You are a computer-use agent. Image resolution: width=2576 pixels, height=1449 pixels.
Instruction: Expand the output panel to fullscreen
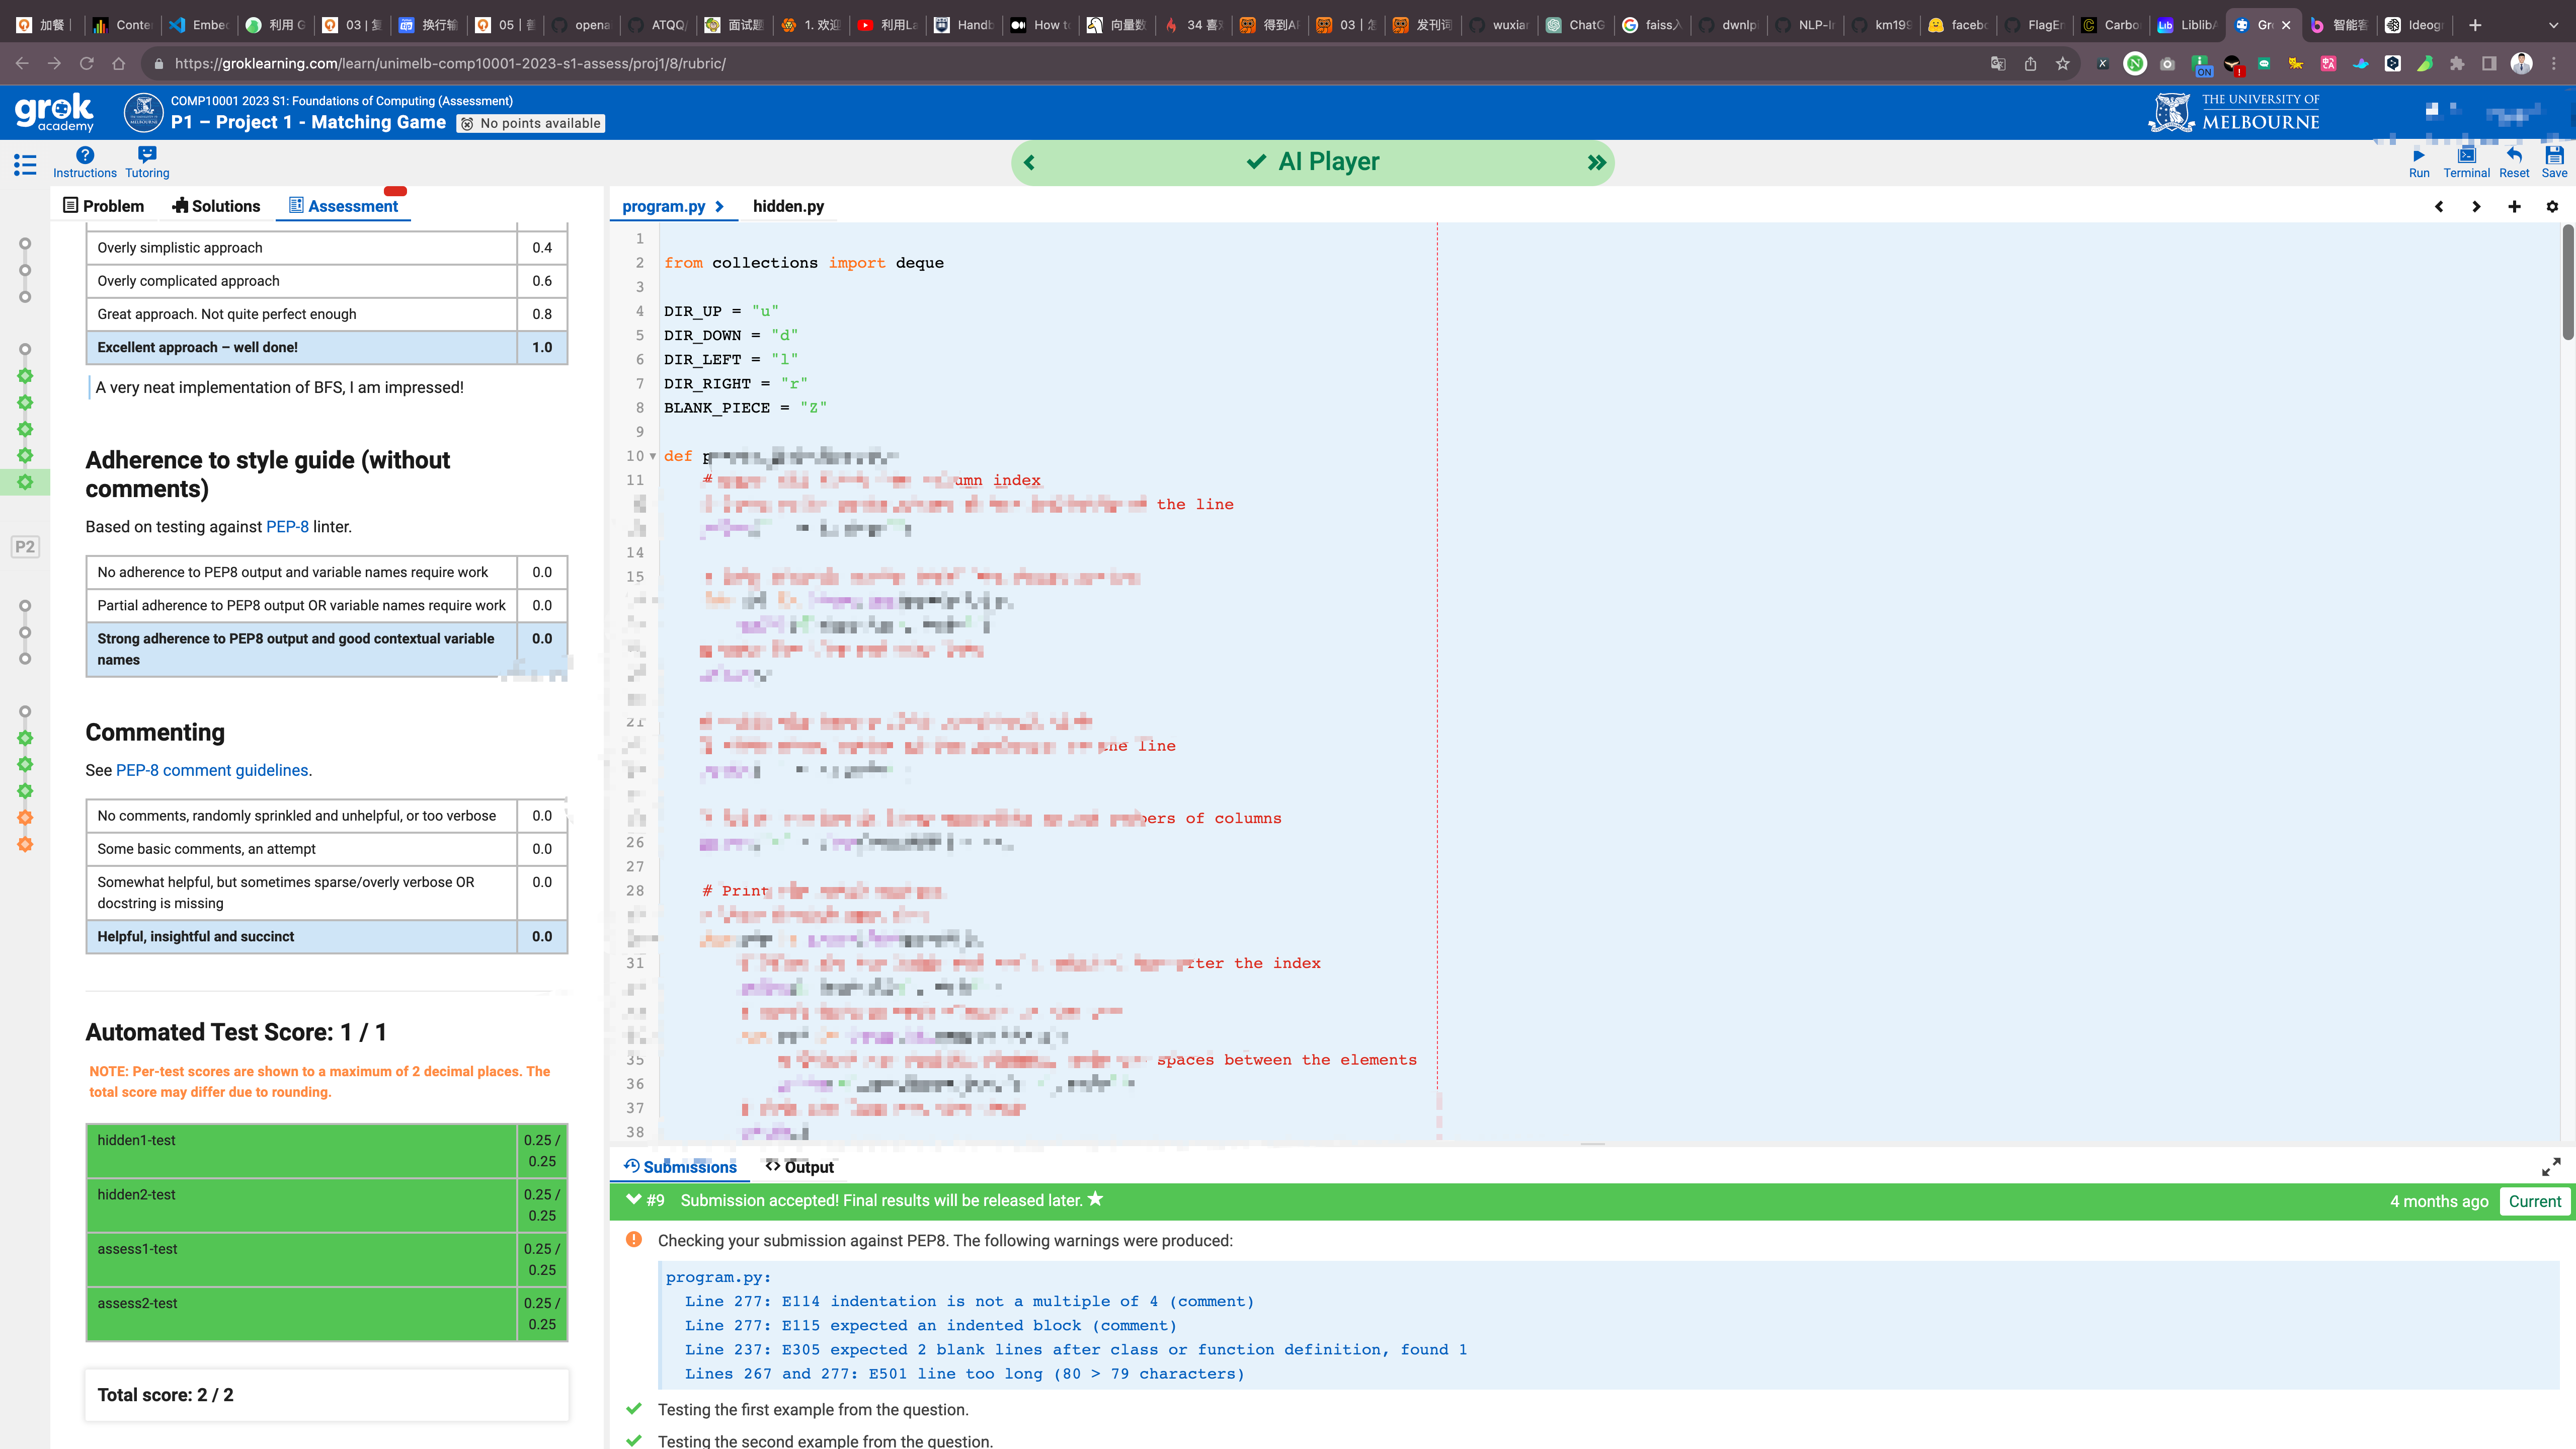pos(2551,1167)
